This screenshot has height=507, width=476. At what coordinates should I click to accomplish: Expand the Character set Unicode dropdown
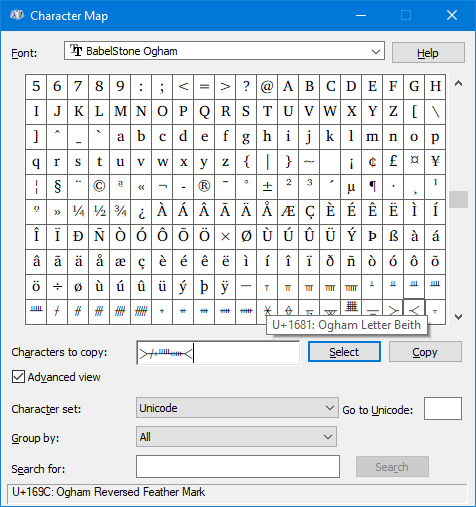(x=237, y=408)
